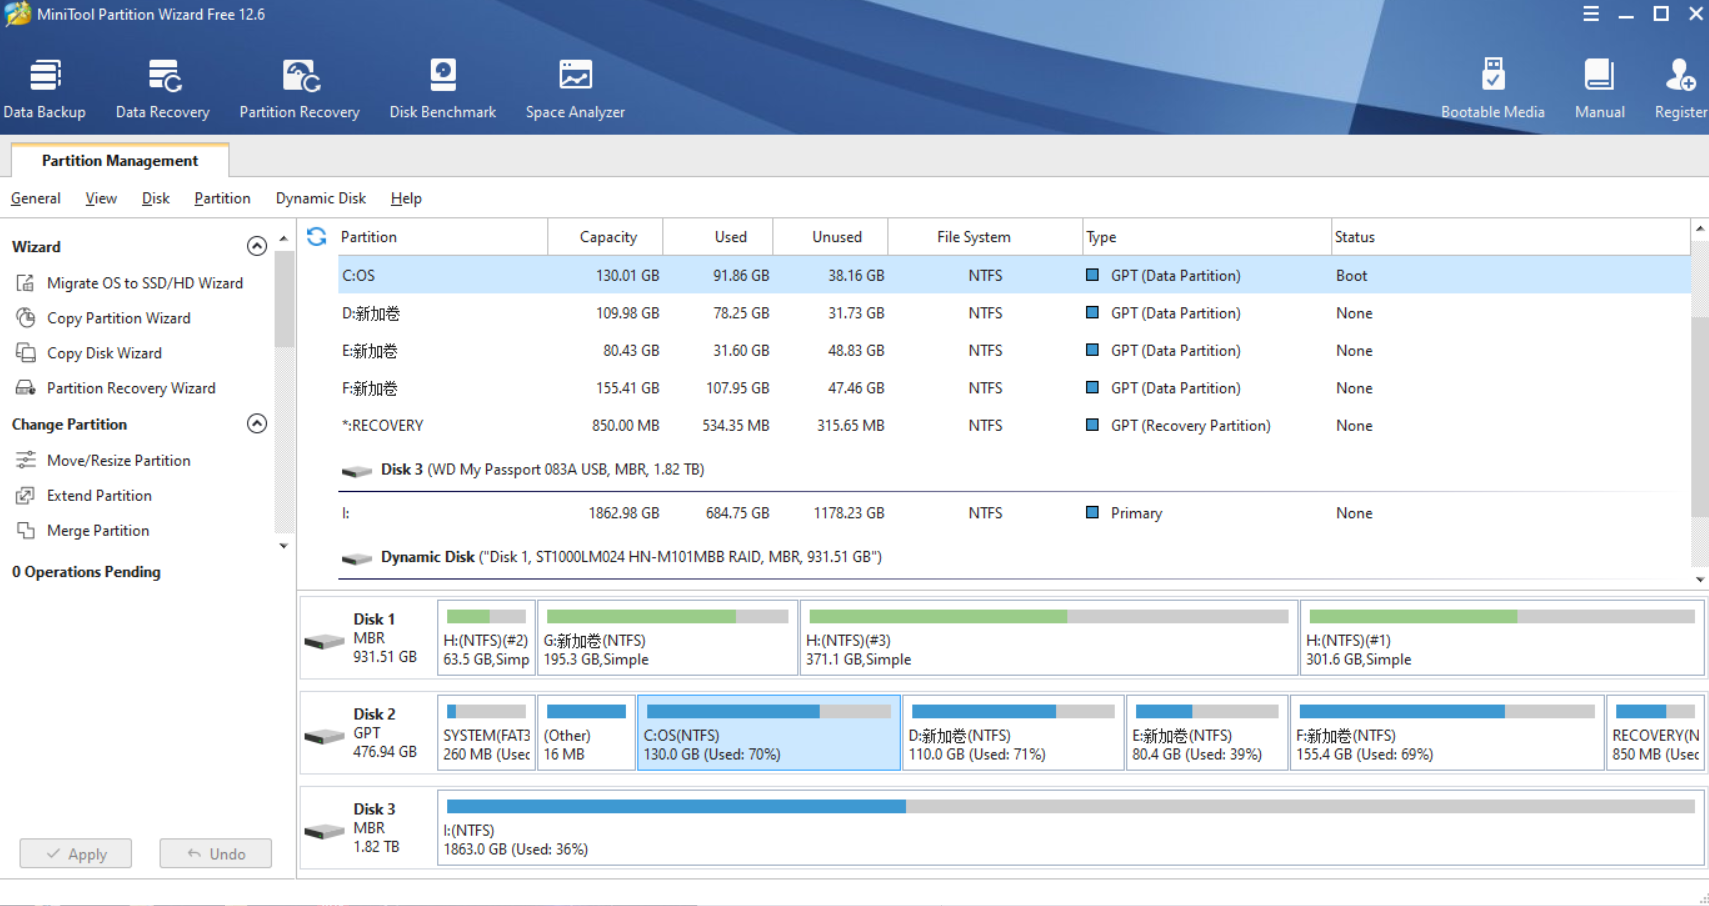Click Move/Resize Partition icon
Screen dimensions: 1709x906
coord(26,460)
